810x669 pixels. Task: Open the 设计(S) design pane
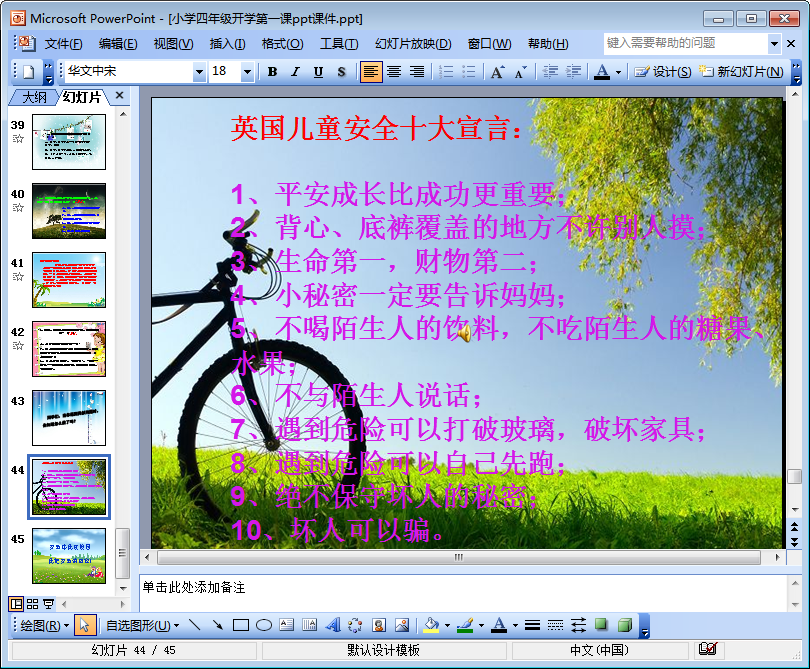tap(663, 72)
